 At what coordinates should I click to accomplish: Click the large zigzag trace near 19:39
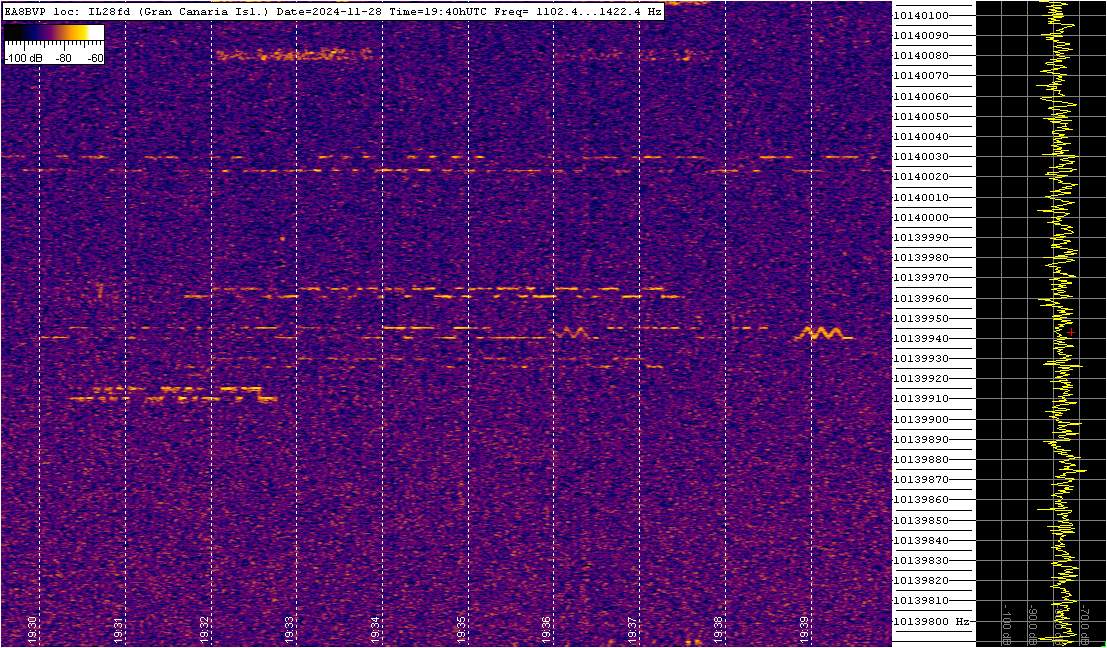pos(822,333)
